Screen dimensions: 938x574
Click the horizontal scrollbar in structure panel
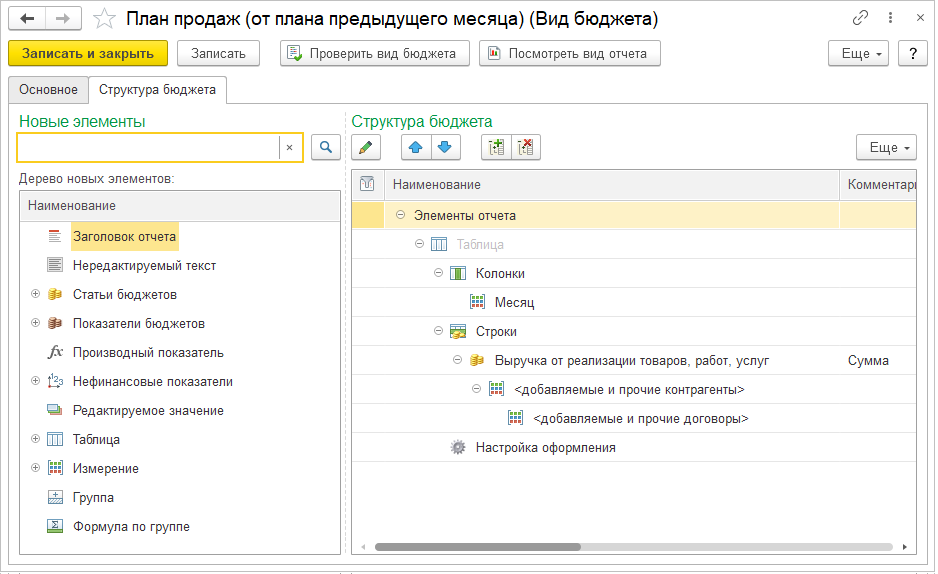point(478,547)
